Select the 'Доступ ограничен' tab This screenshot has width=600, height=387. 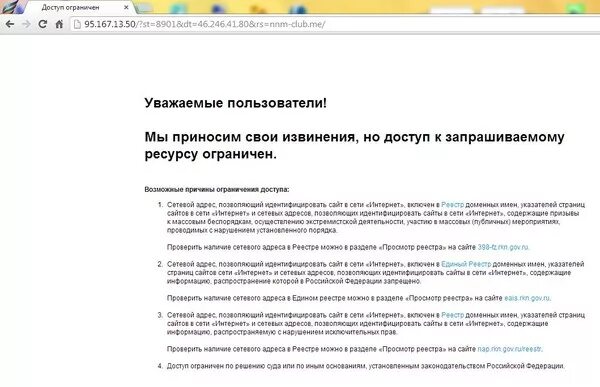[77, 7]
